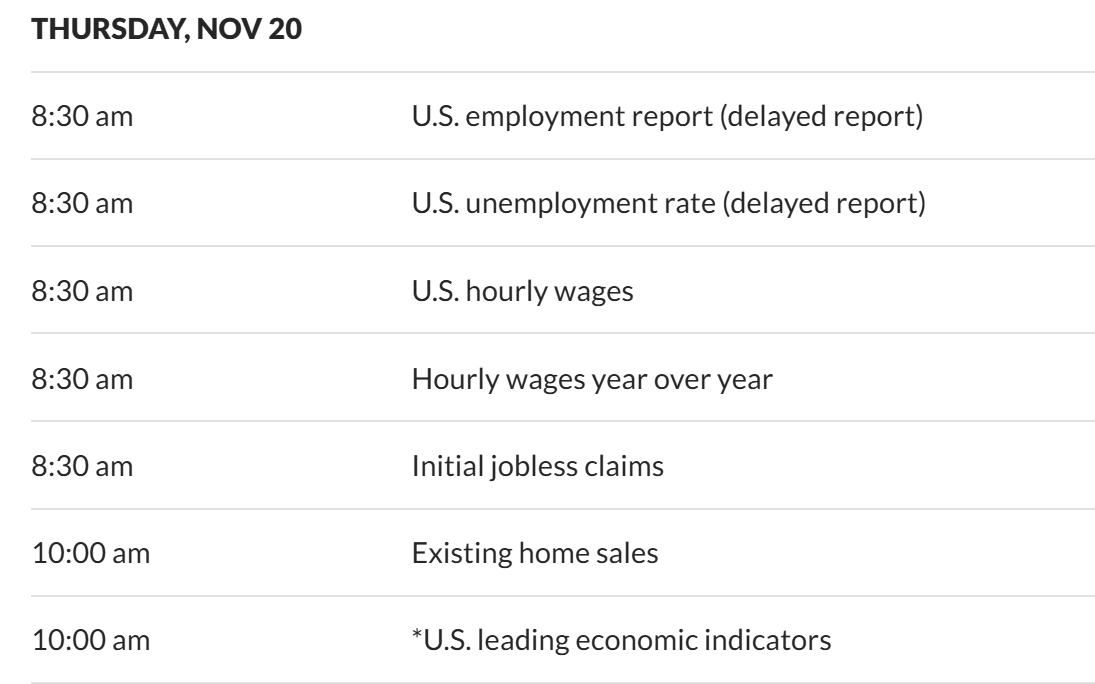The height and width of the screenshot is (684, 1095).
Task: Select 10:00 am beside leading economic indicators
Action: 90,640
